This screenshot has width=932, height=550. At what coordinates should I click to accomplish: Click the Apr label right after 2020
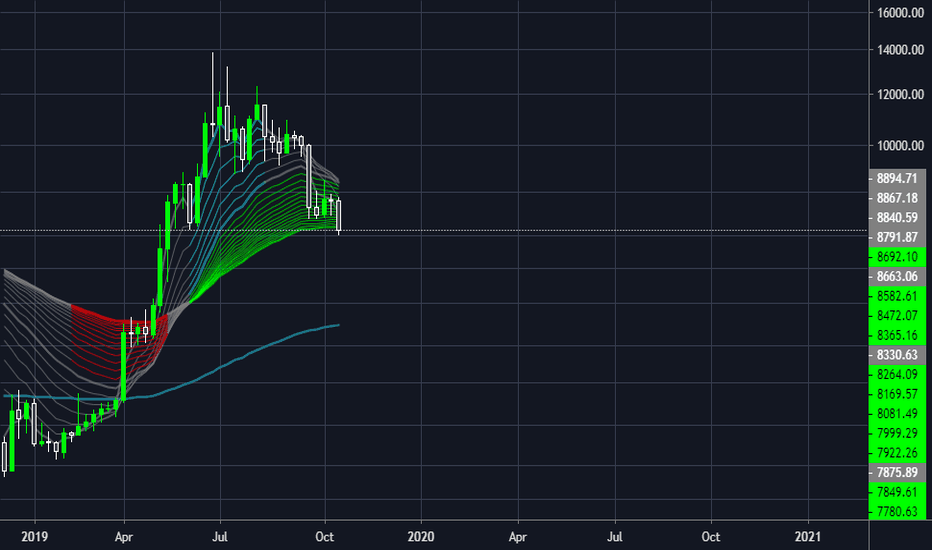tap(518, 537)
